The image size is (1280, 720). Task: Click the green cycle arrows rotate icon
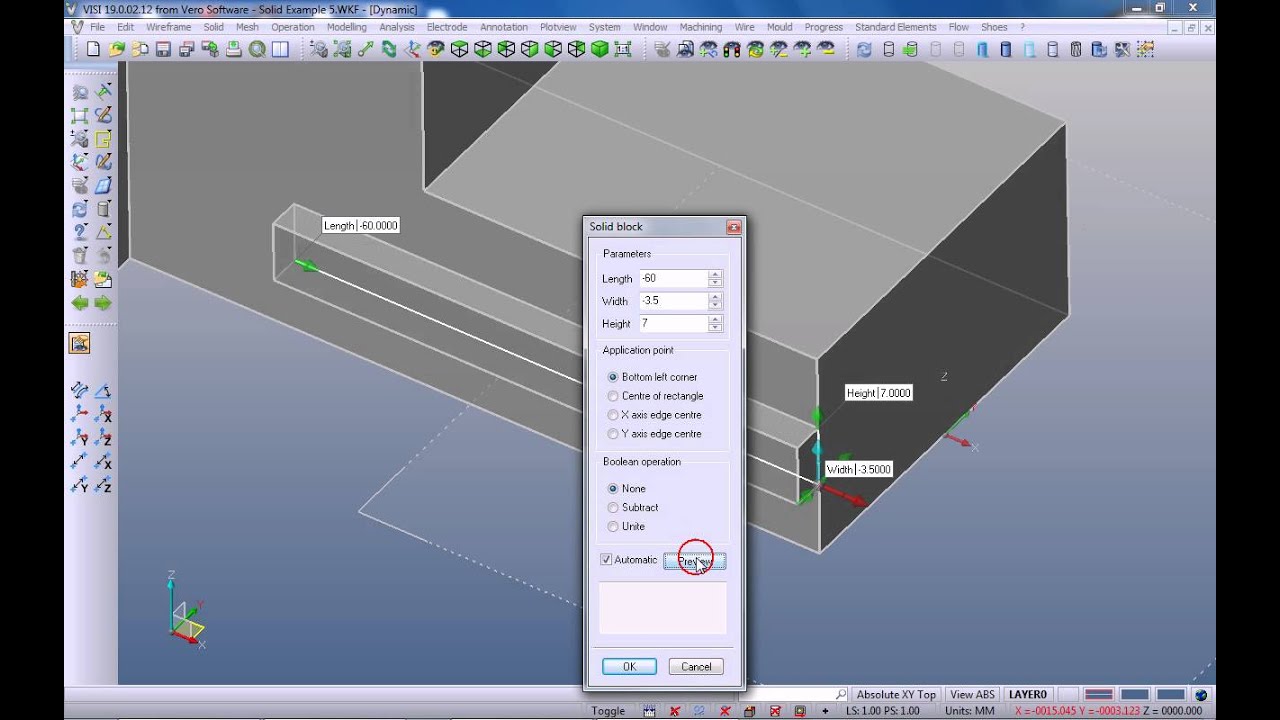click(389, 49)
